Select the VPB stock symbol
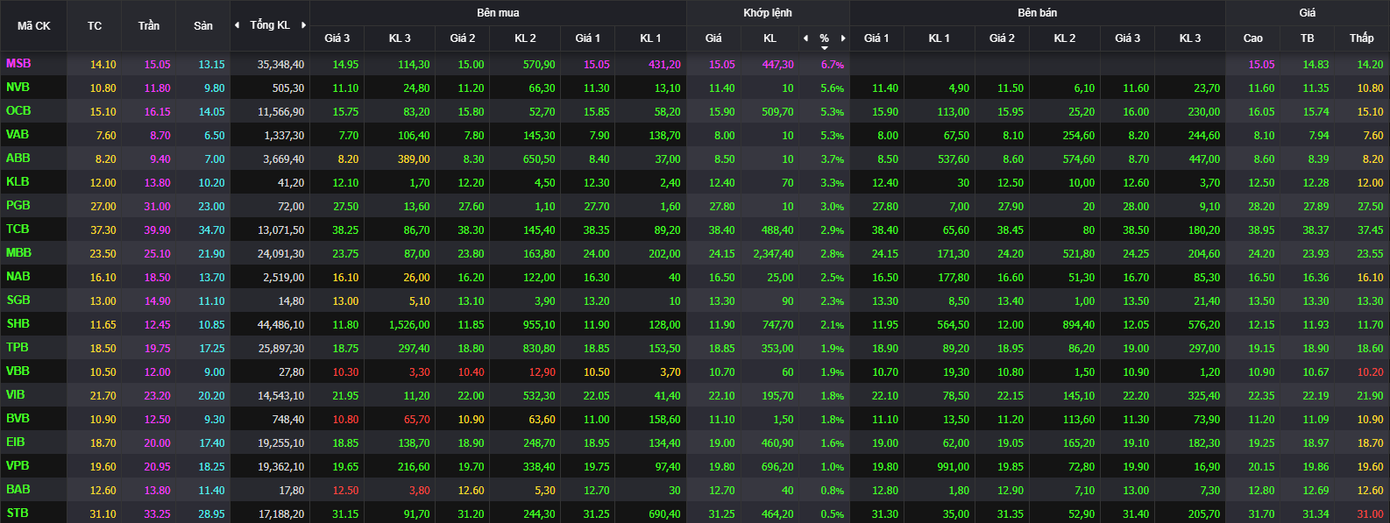 tap(18, 466)
